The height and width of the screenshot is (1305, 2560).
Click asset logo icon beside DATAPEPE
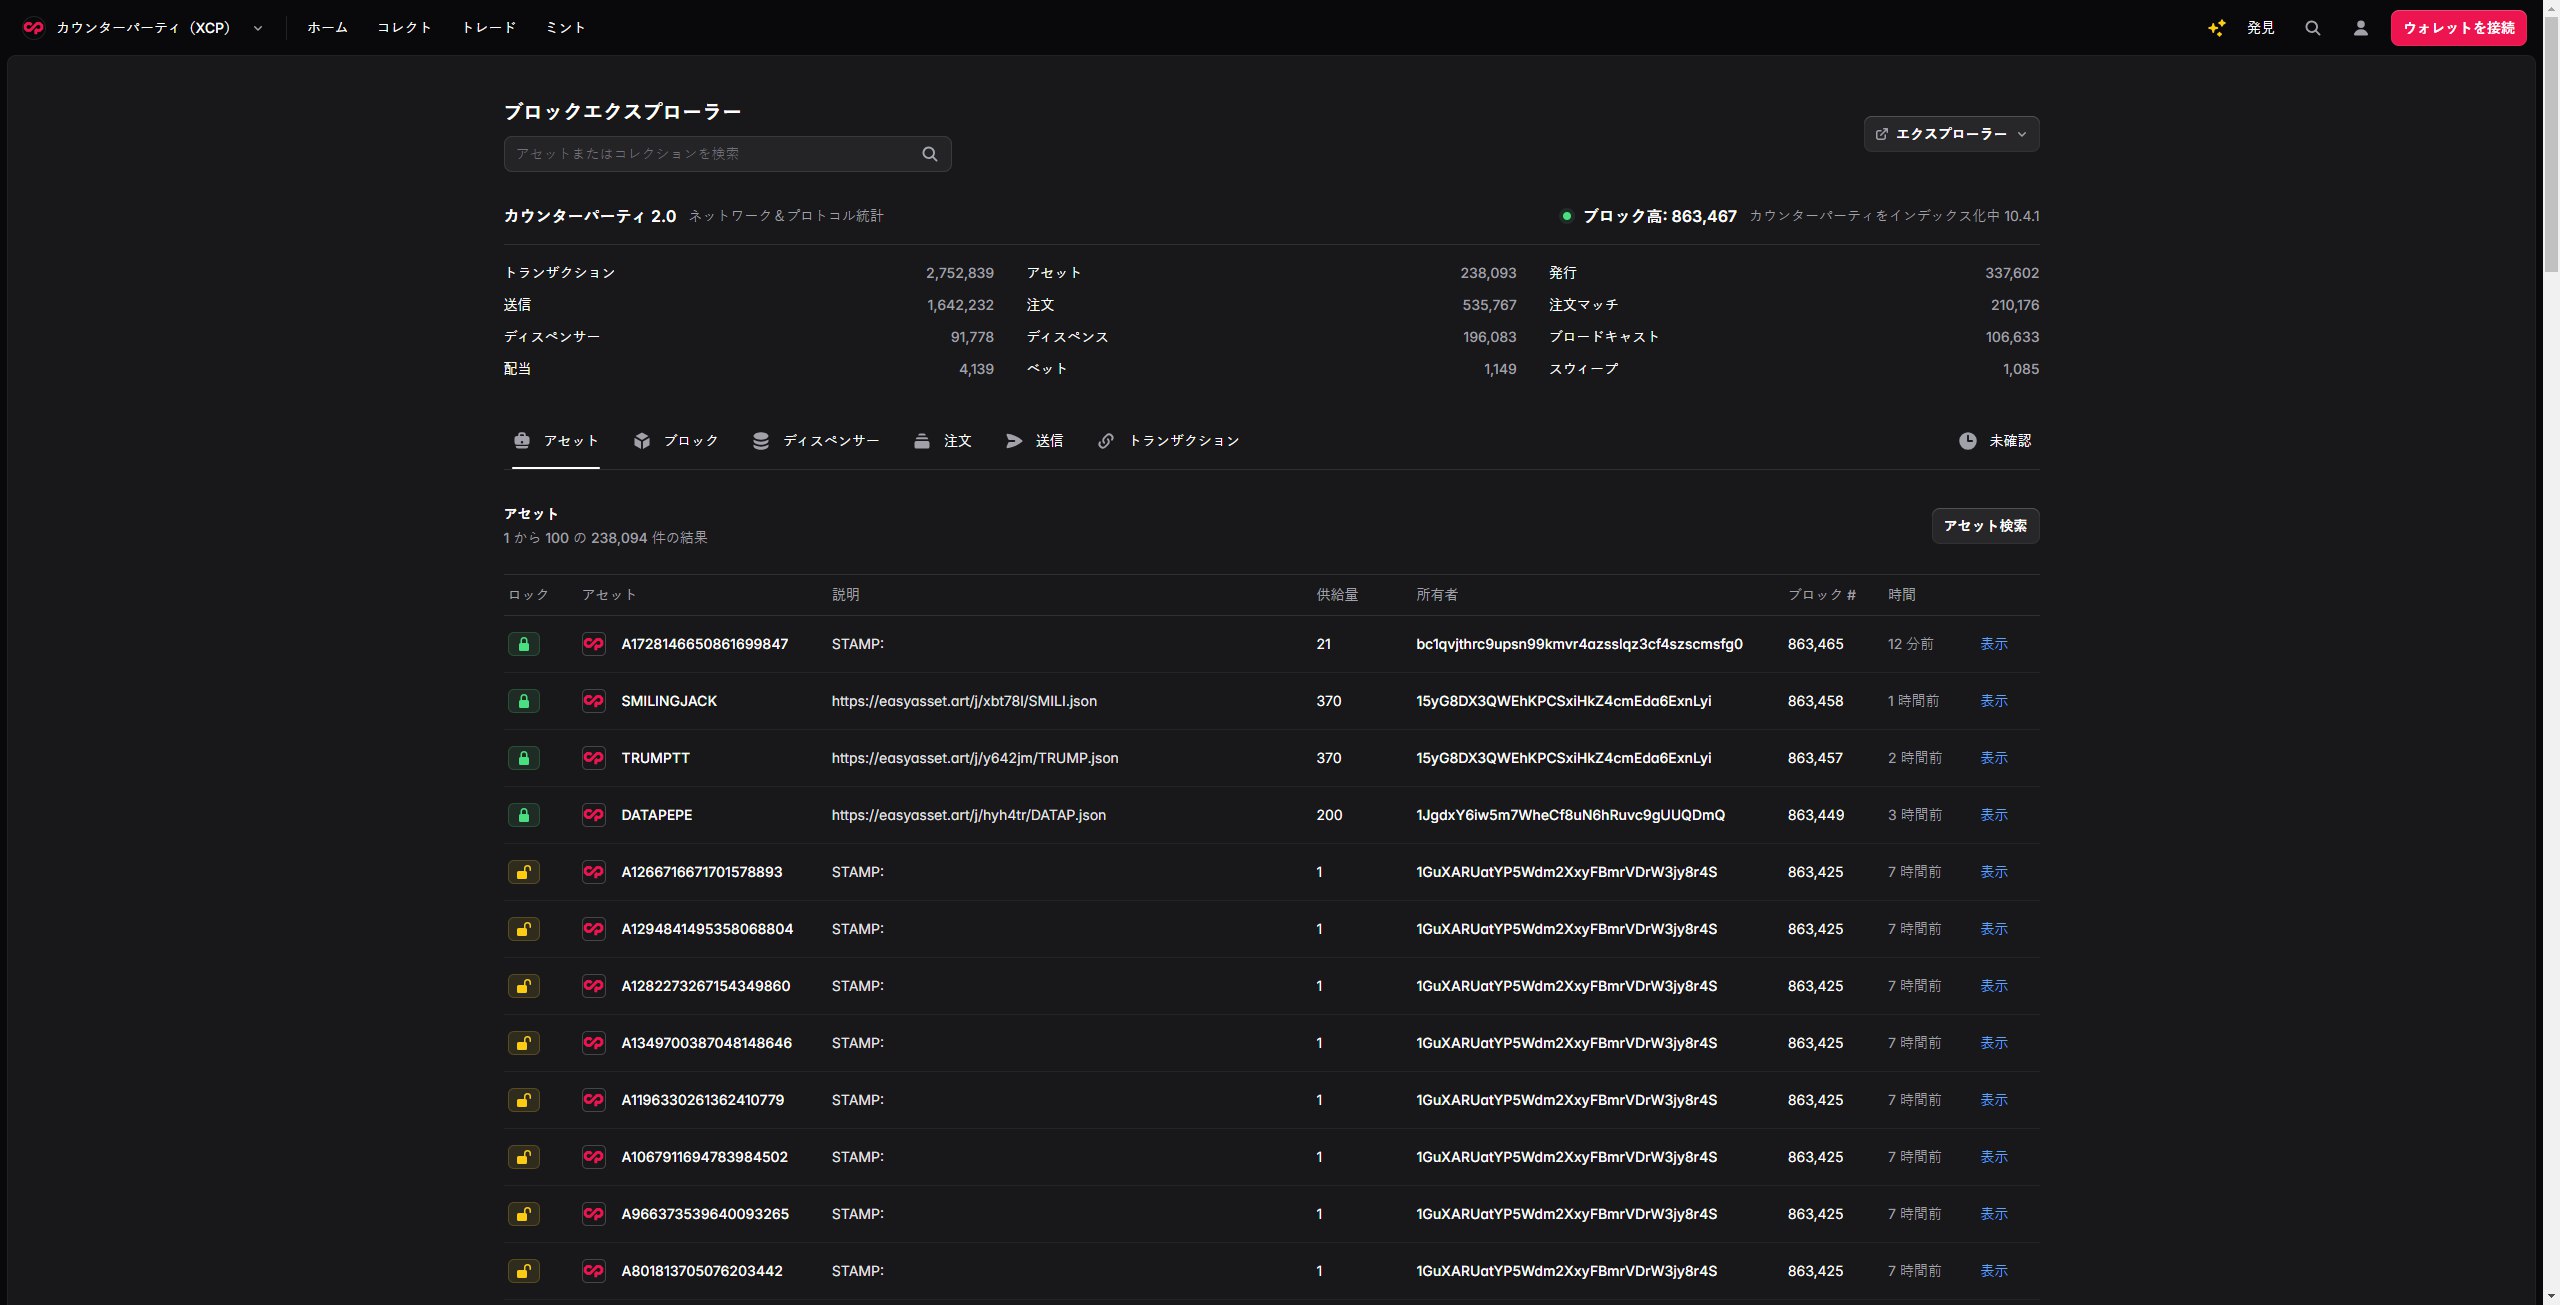point(593,815)
